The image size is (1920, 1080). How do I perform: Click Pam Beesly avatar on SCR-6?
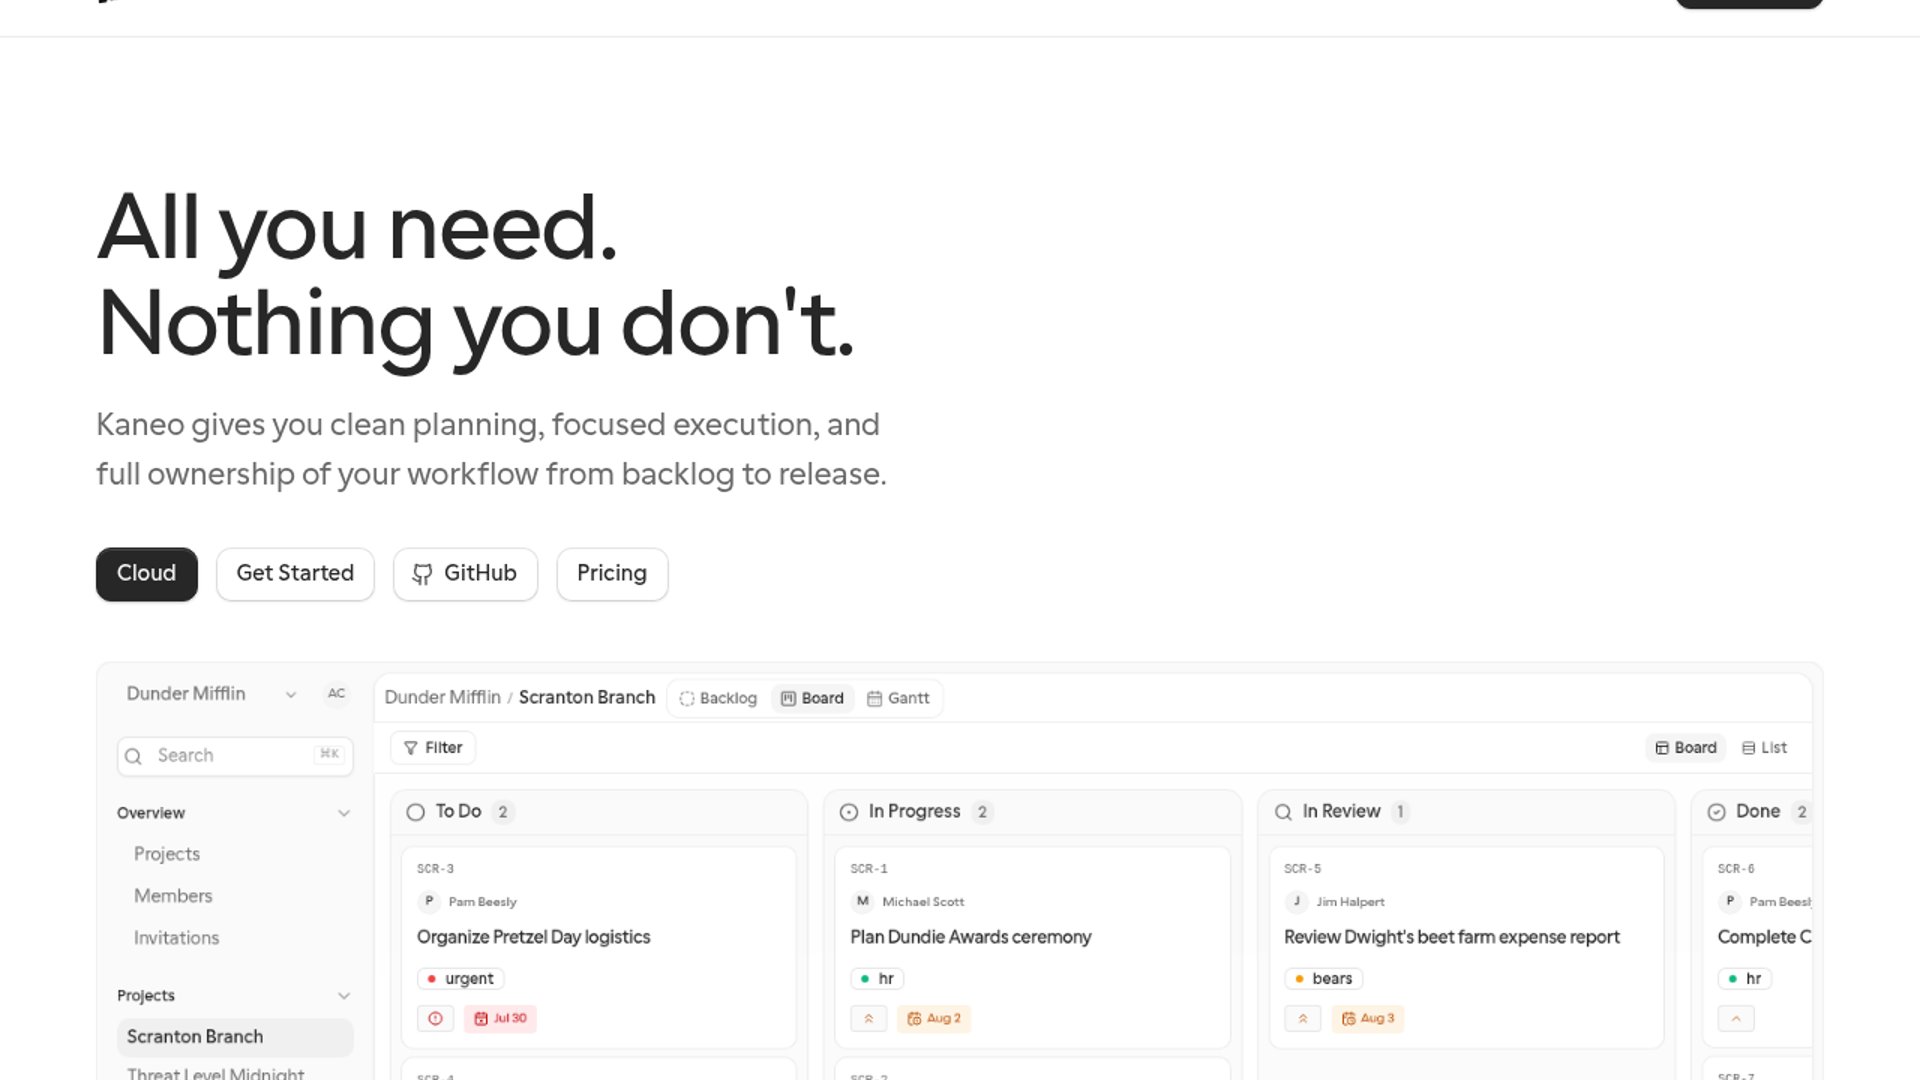click(x=1729, y=901)
